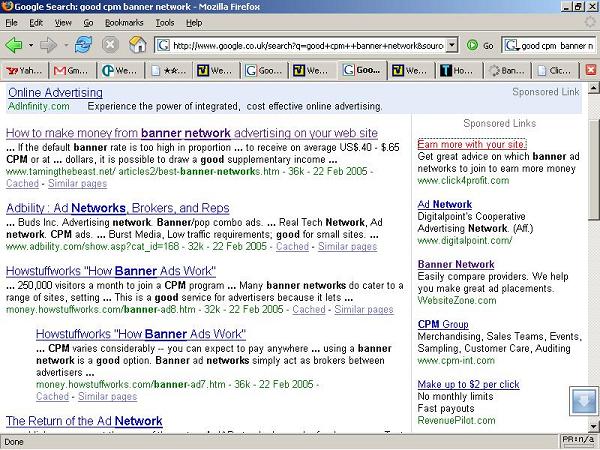600x450 pixels.
Task: Open the 'Banner Network' sponsored ad
Action: (456, 264)
